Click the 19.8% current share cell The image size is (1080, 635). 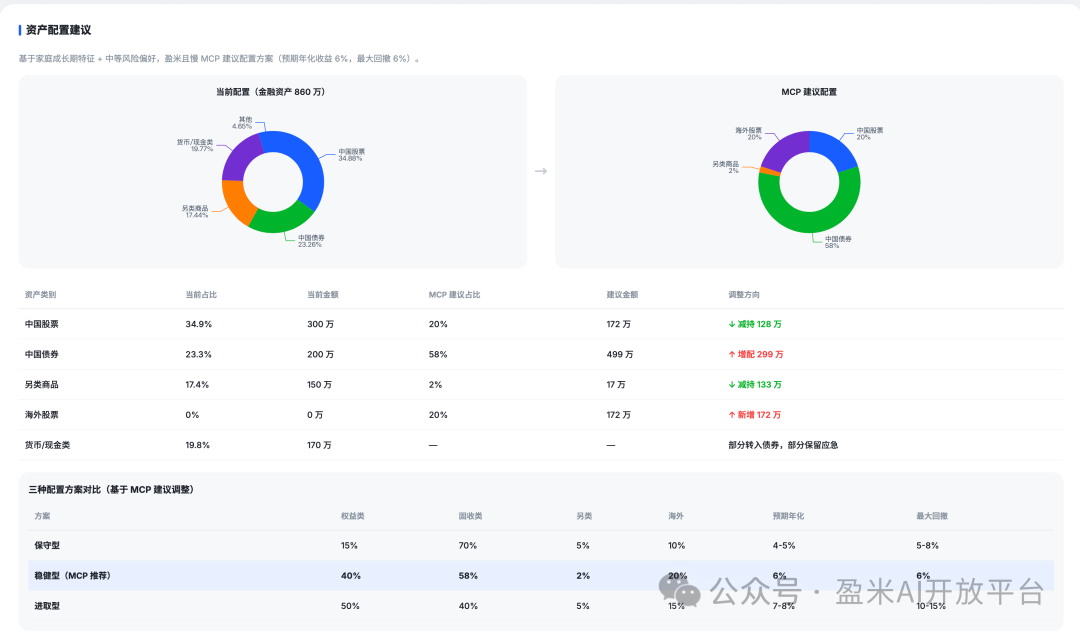[198, 446]
